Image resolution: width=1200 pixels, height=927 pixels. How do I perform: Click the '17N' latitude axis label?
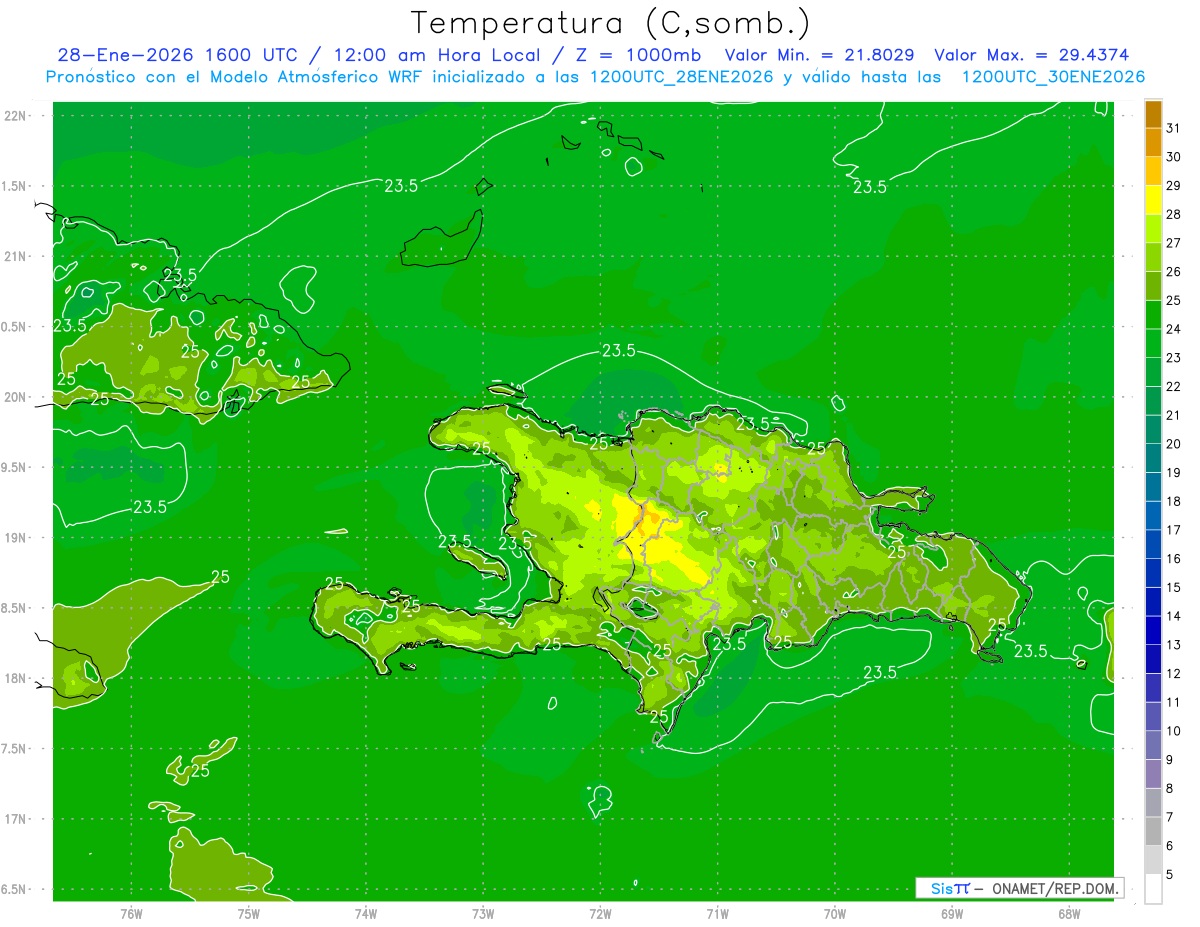point(15,819)
